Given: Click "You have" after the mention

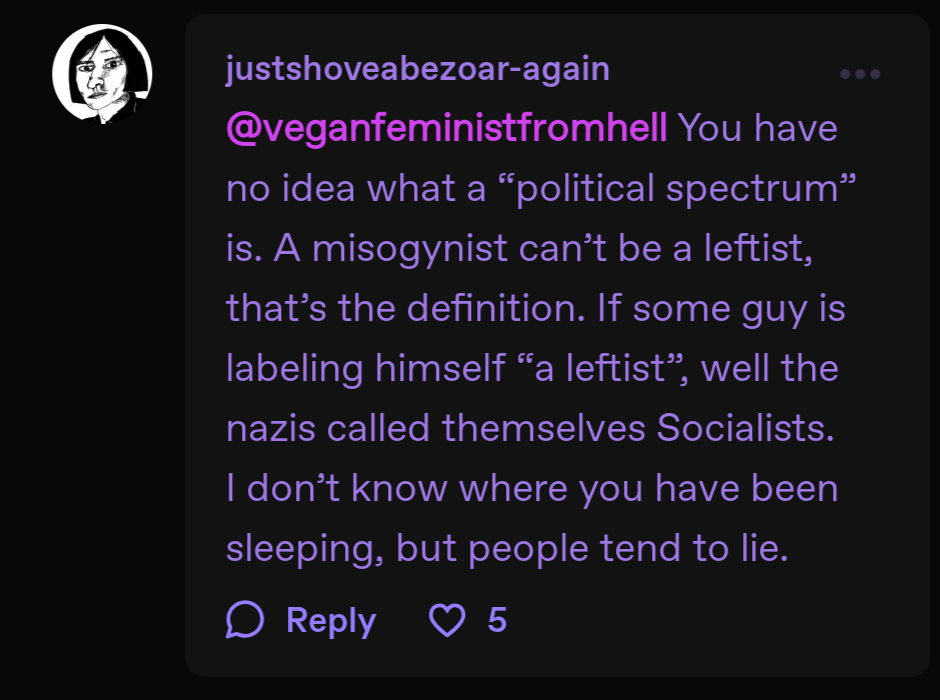Looking at the screenshot, I should click(x=758, y=128).
